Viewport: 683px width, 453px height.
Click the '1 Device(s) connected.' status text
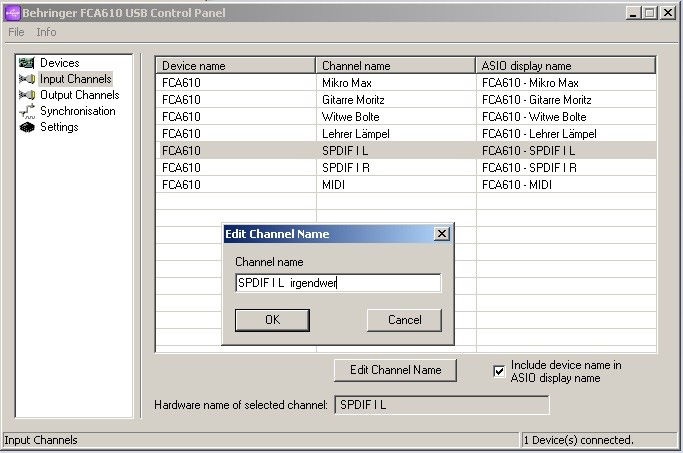click(x=578, y=440)
